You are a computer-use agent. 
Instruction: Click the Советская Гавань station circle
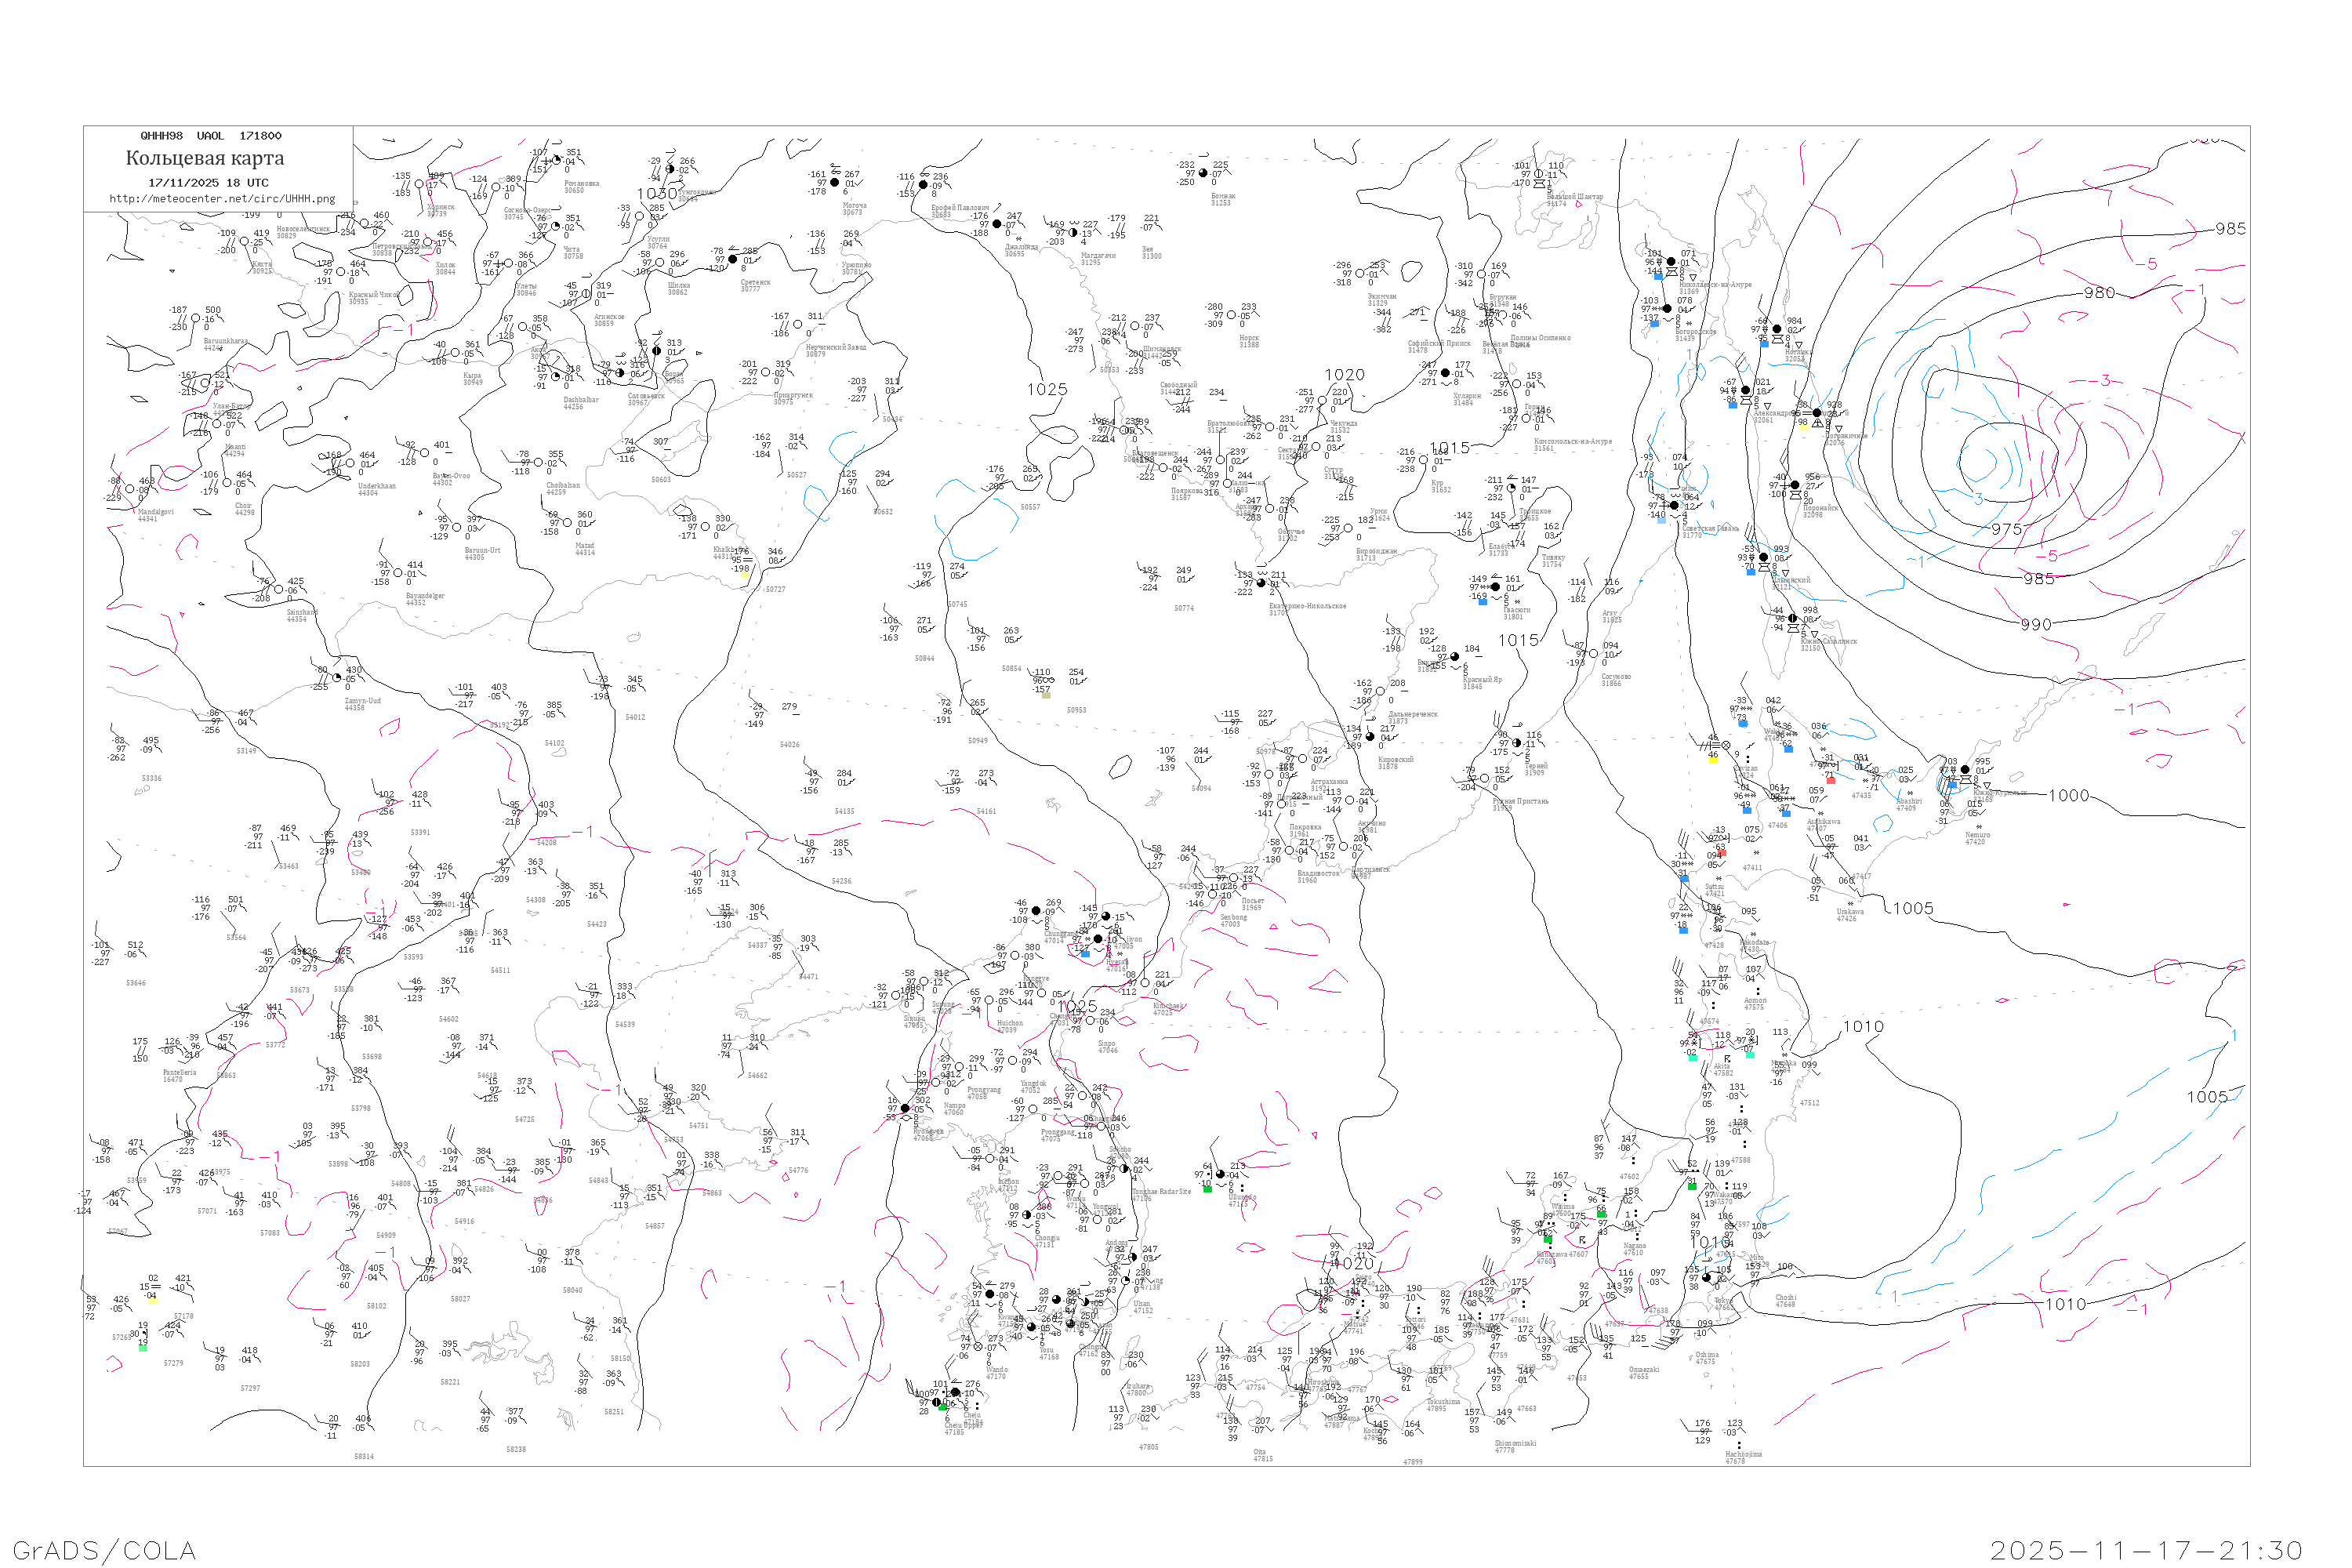(1674, 505)
